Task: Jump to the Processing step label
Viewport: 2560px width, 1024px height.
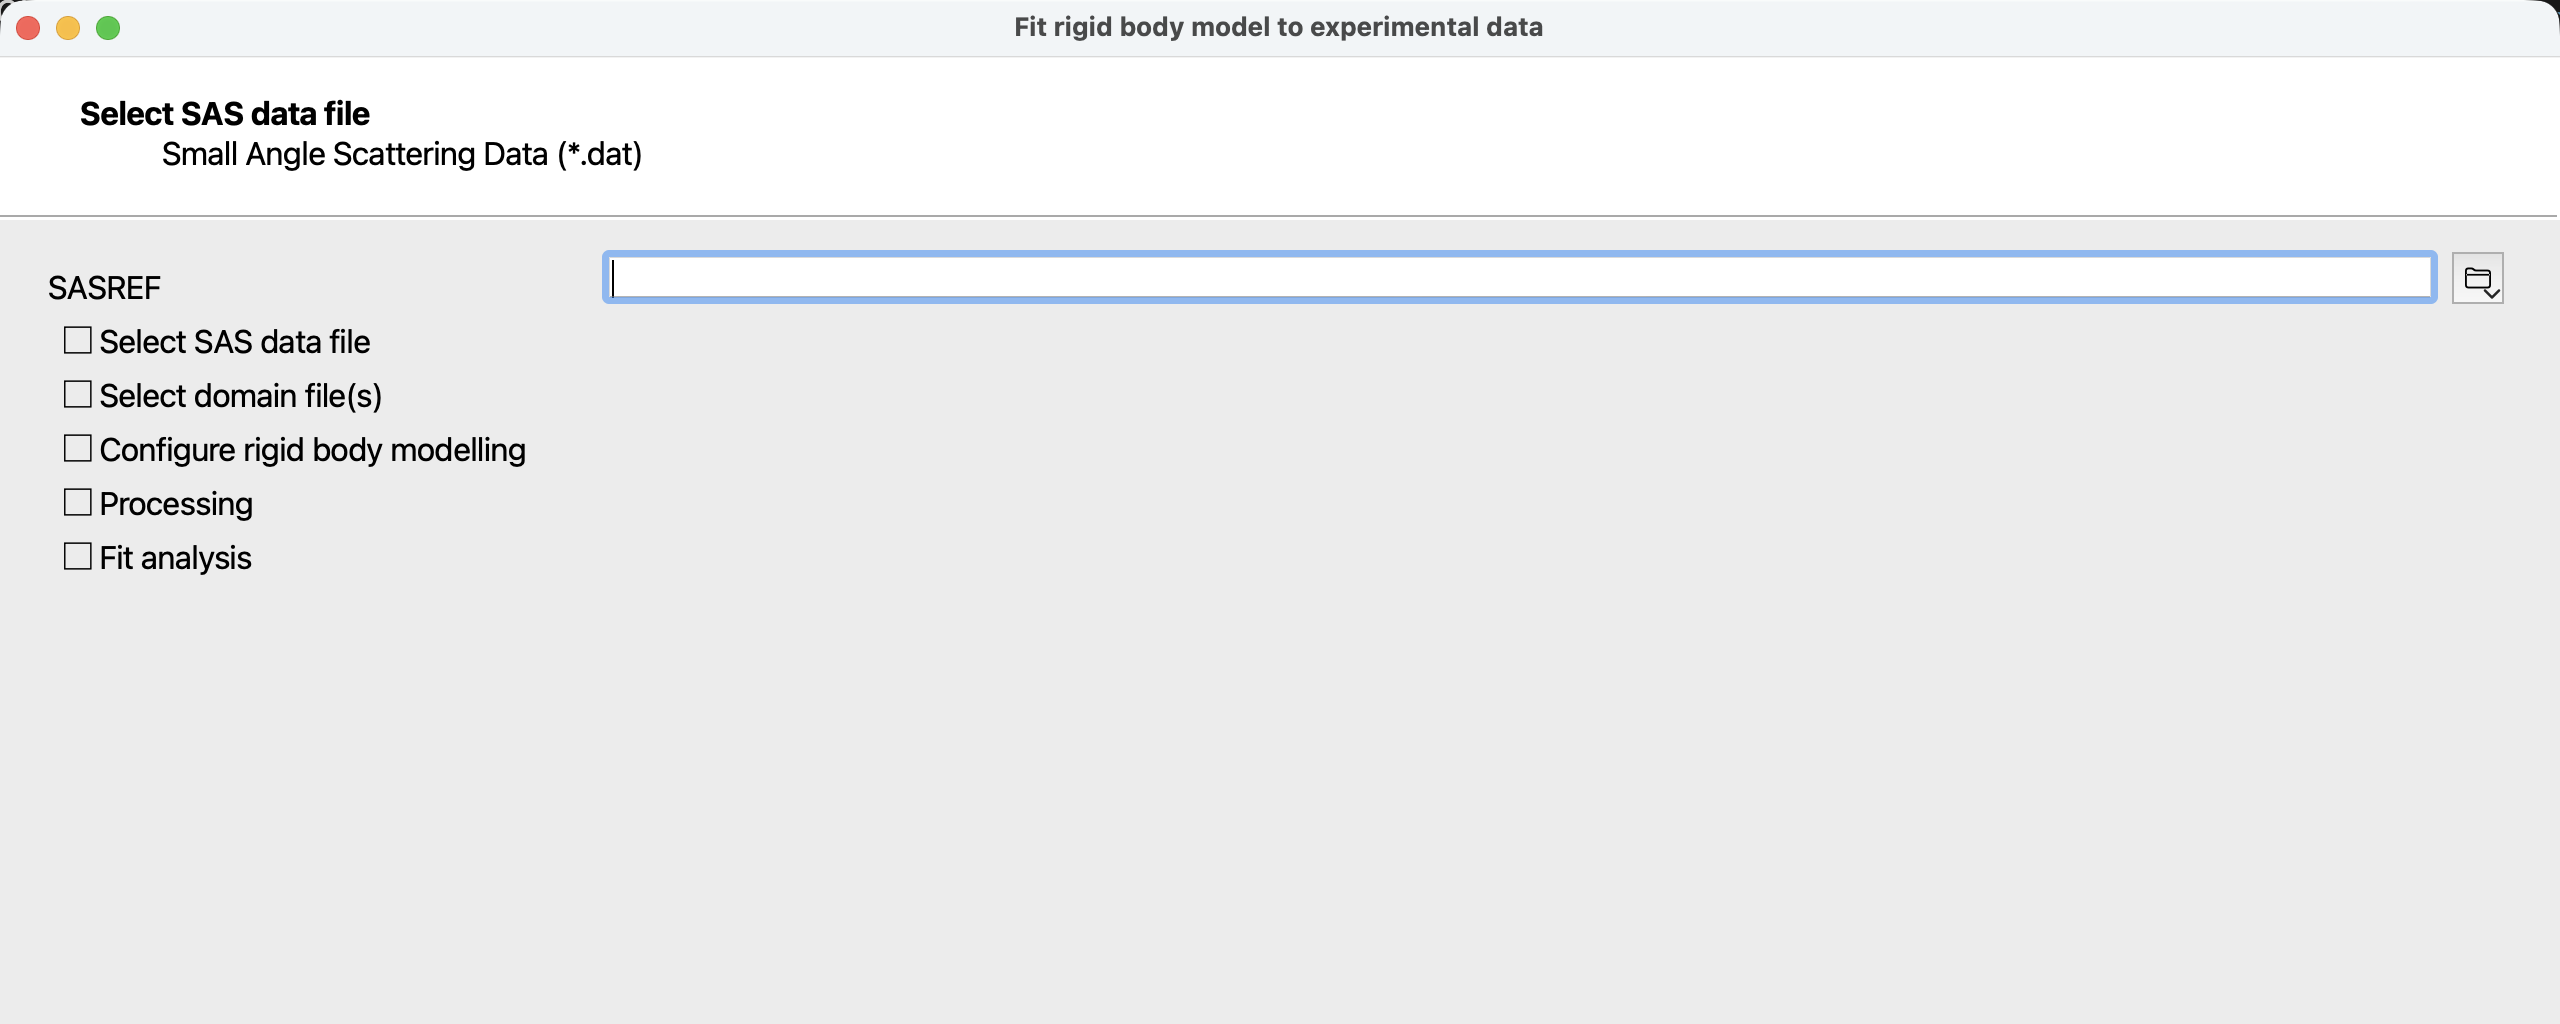Action: [x=176, y=504]
